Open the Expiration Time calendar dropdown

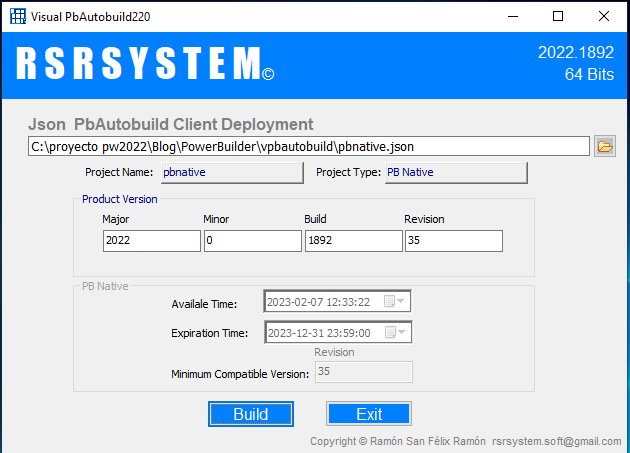(x=395, y=332)
